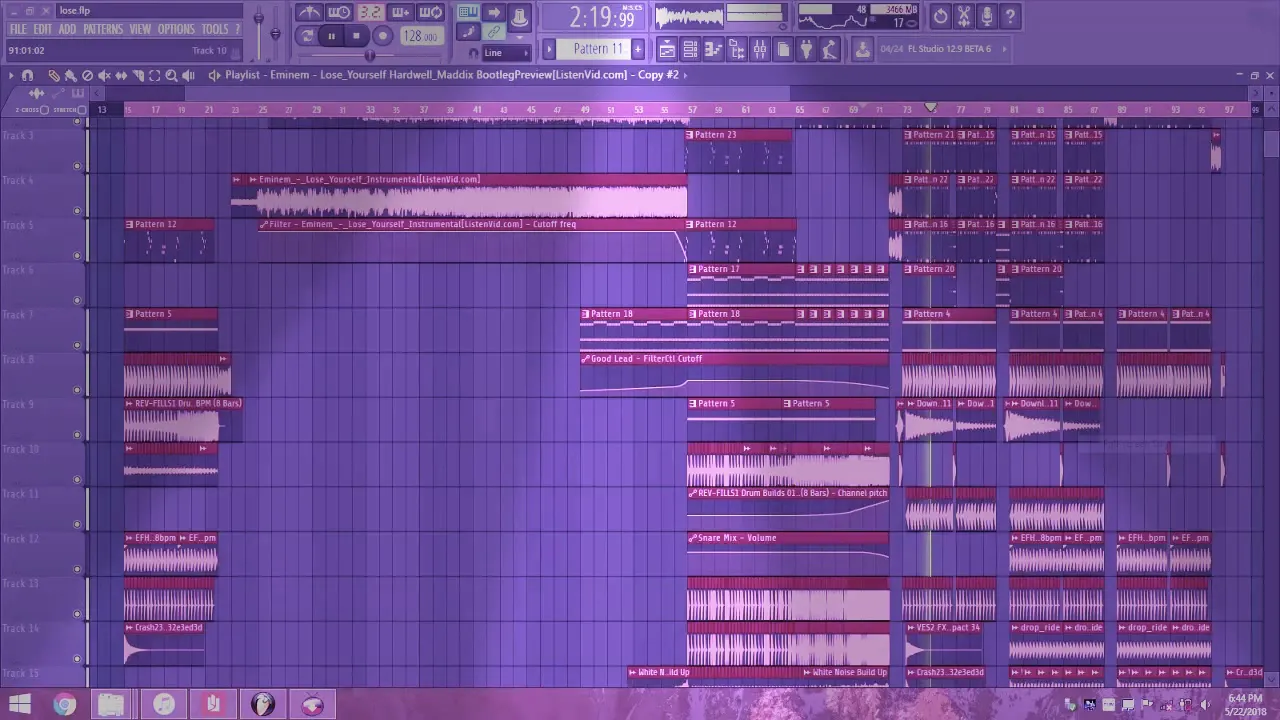Click the arrow left of Pattern 11
The height and width of the screenshot is (720, 1280).
coord(549,48)
